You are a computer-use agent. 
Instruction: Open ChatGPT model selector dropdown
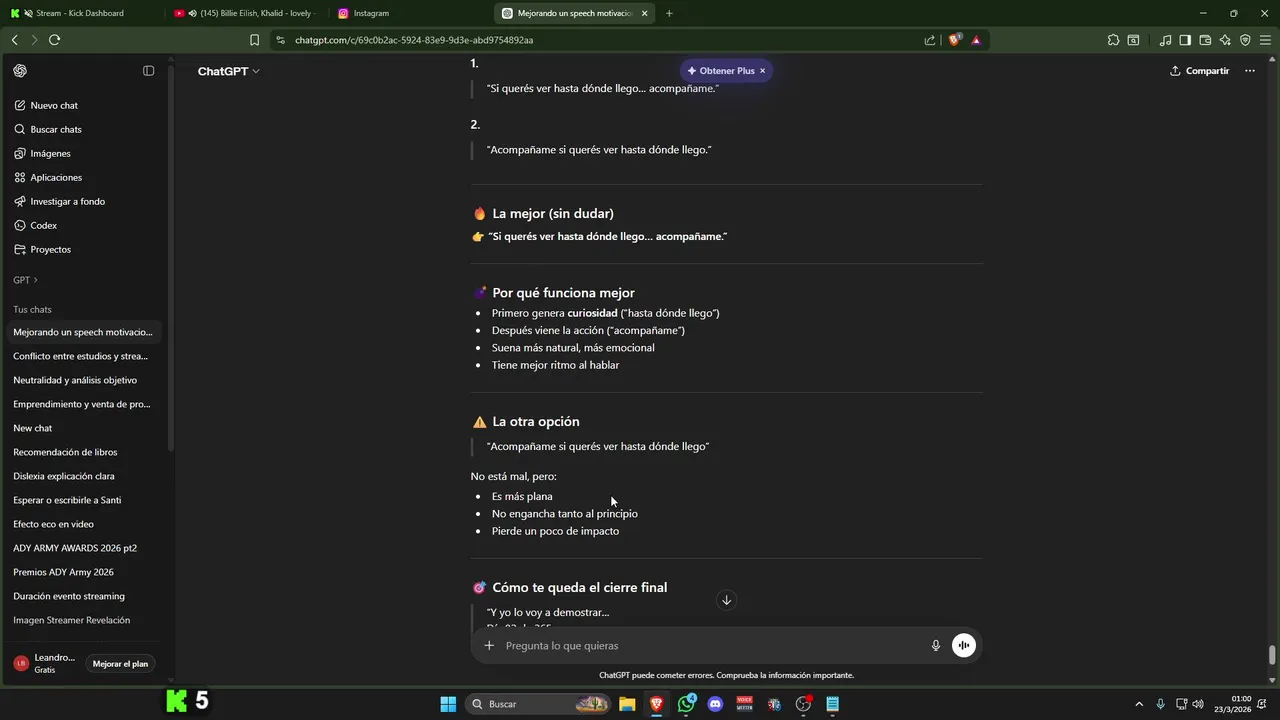[x=228, y=71]
